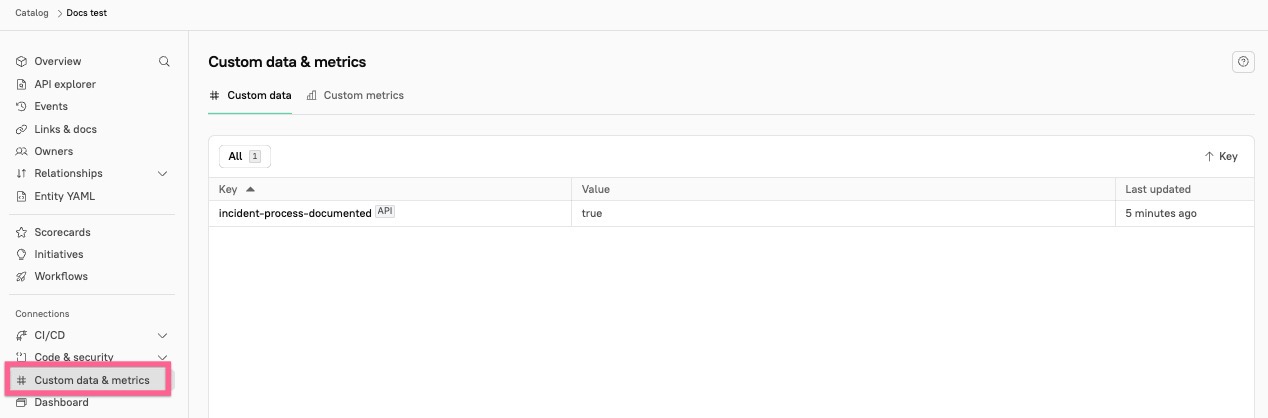The image size is (1268, 418).
Task: Open the Key sort order button
Action: (x=1221, y=157)
